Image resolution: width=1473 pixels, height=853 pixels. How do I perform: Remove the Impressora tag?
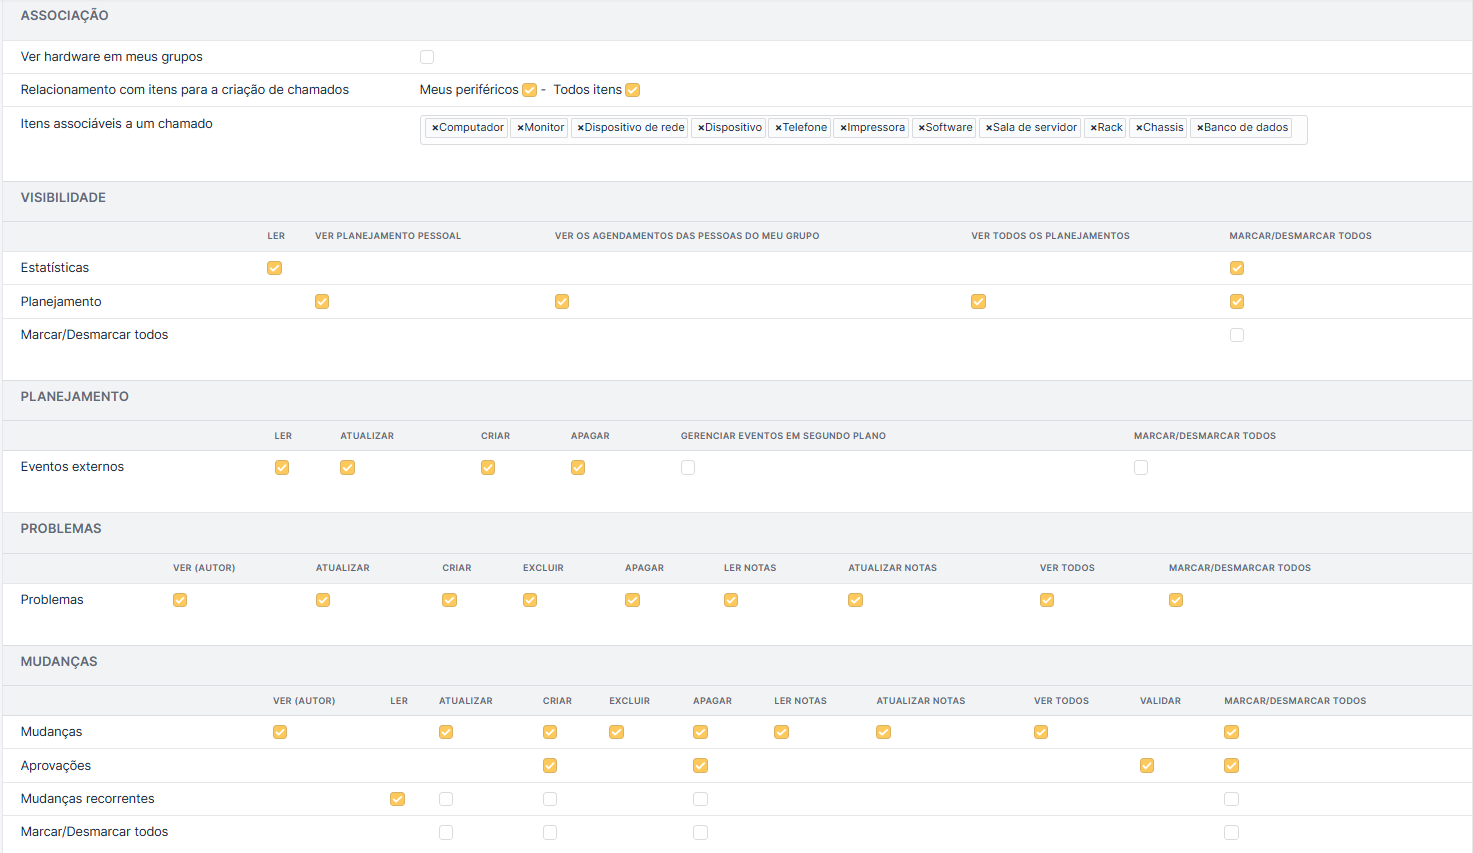coord(843,128)
